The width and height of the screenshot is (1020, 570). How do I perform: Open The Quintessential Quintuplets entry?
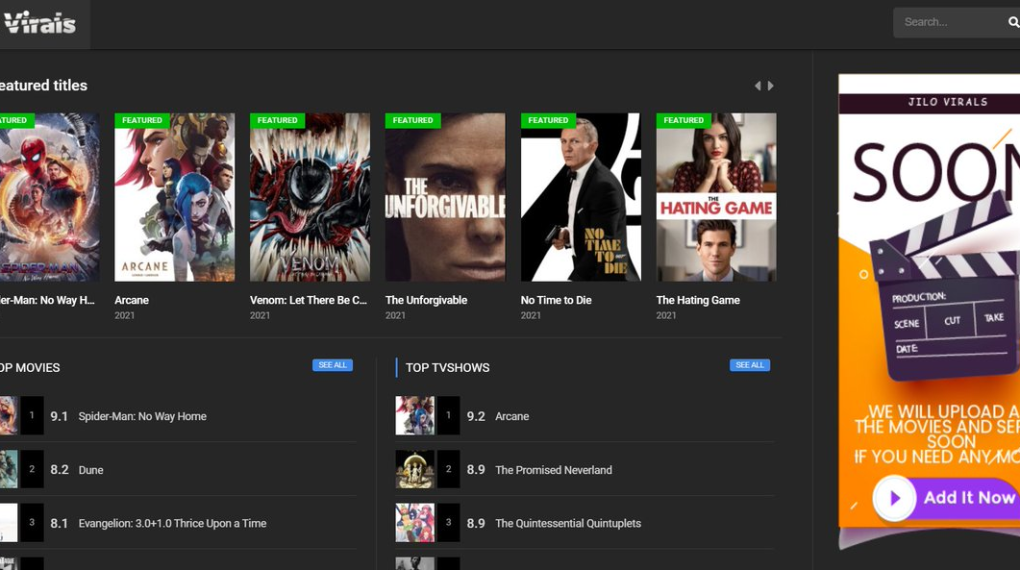click(x=568, y=523)
